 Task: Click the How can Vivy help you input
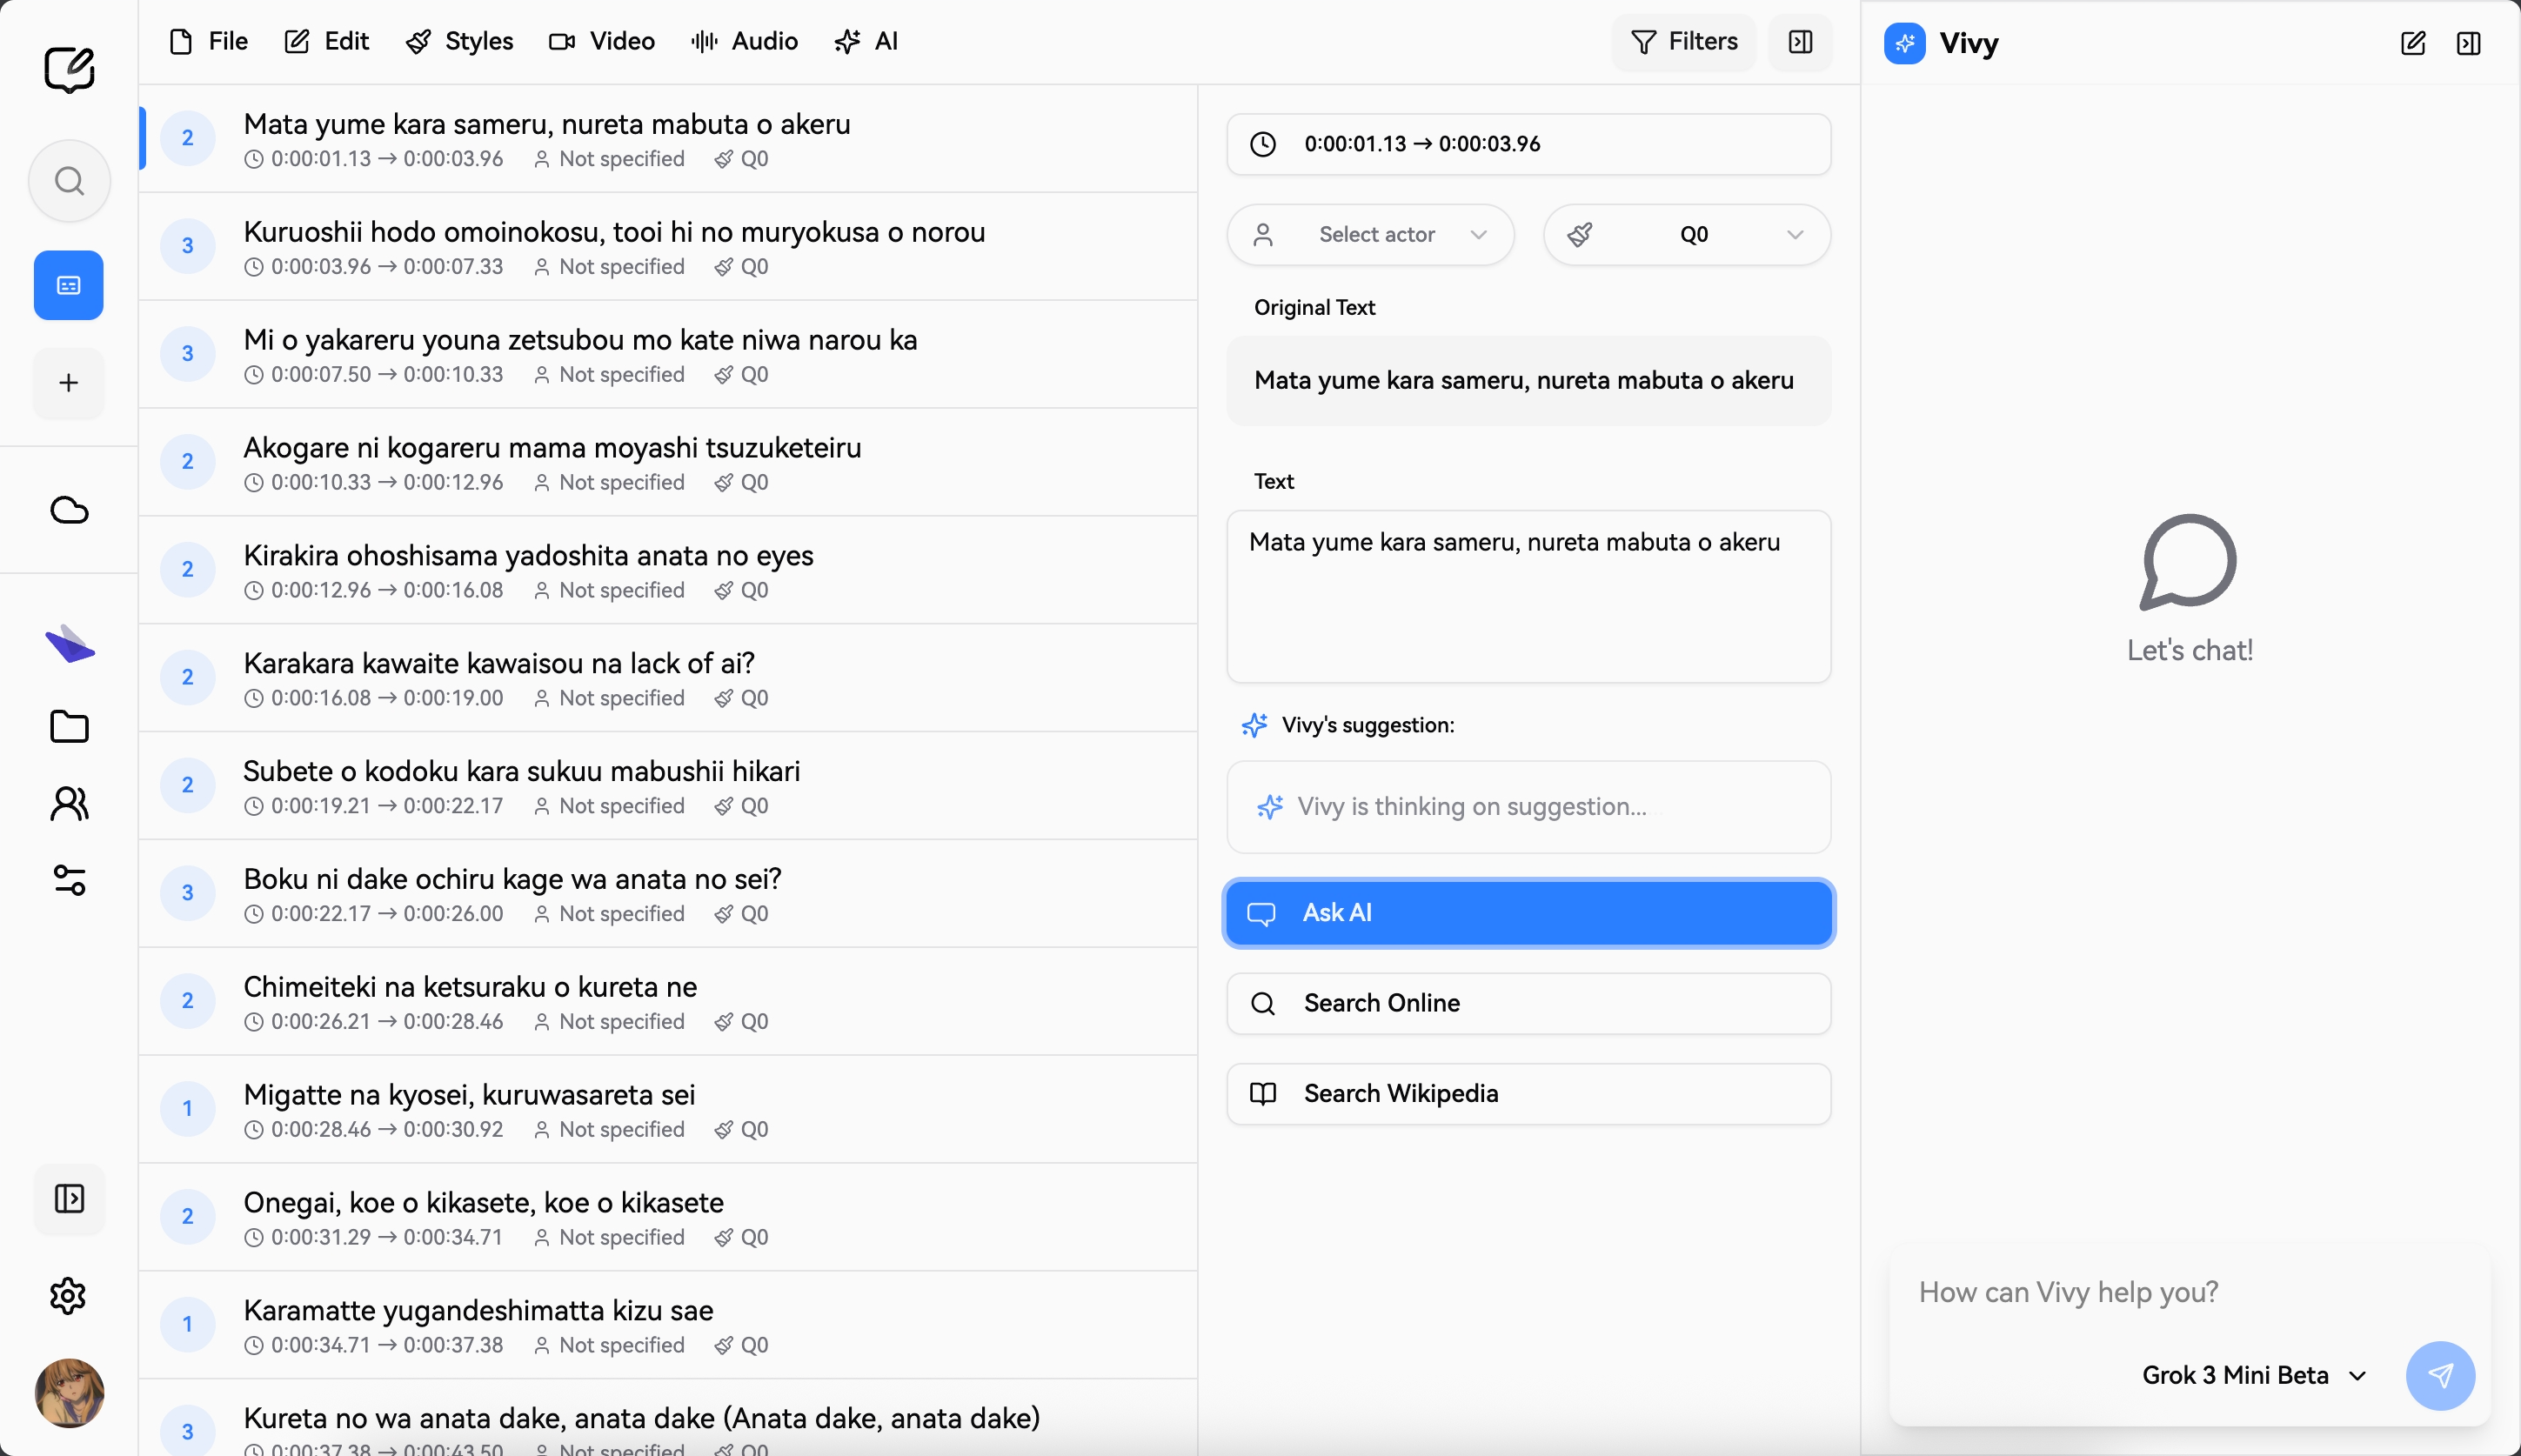point(2190,1292)
